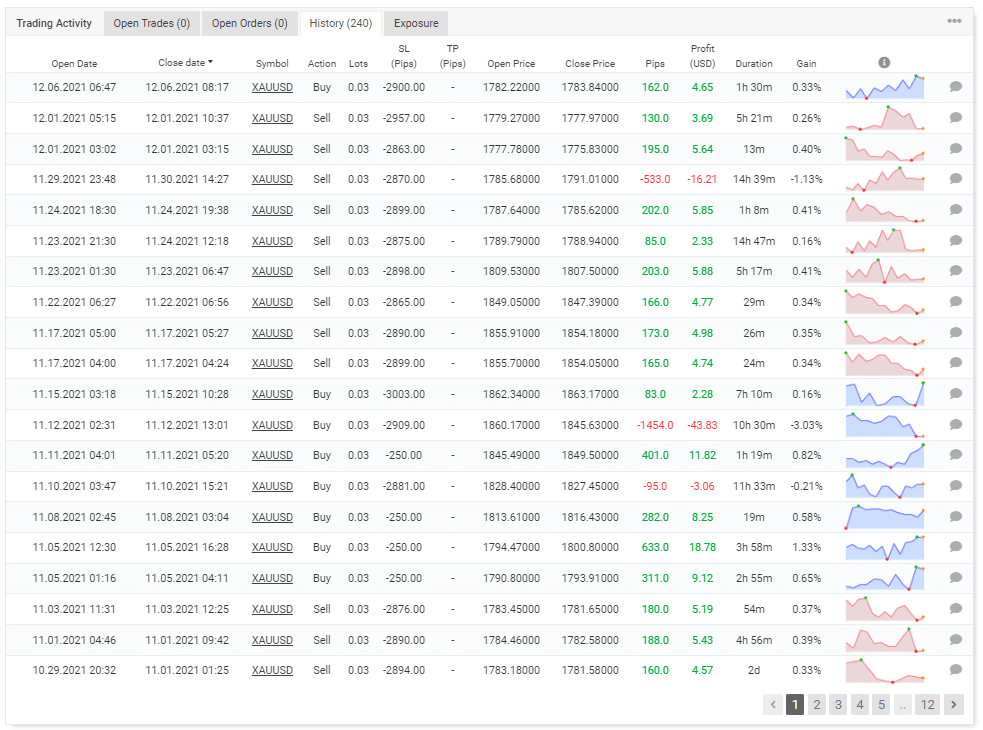Open the XAUUSD symbol link on the first row
The height and width of the screenshot is (730, 983).
pyautogui.click(x=272, y=87)
